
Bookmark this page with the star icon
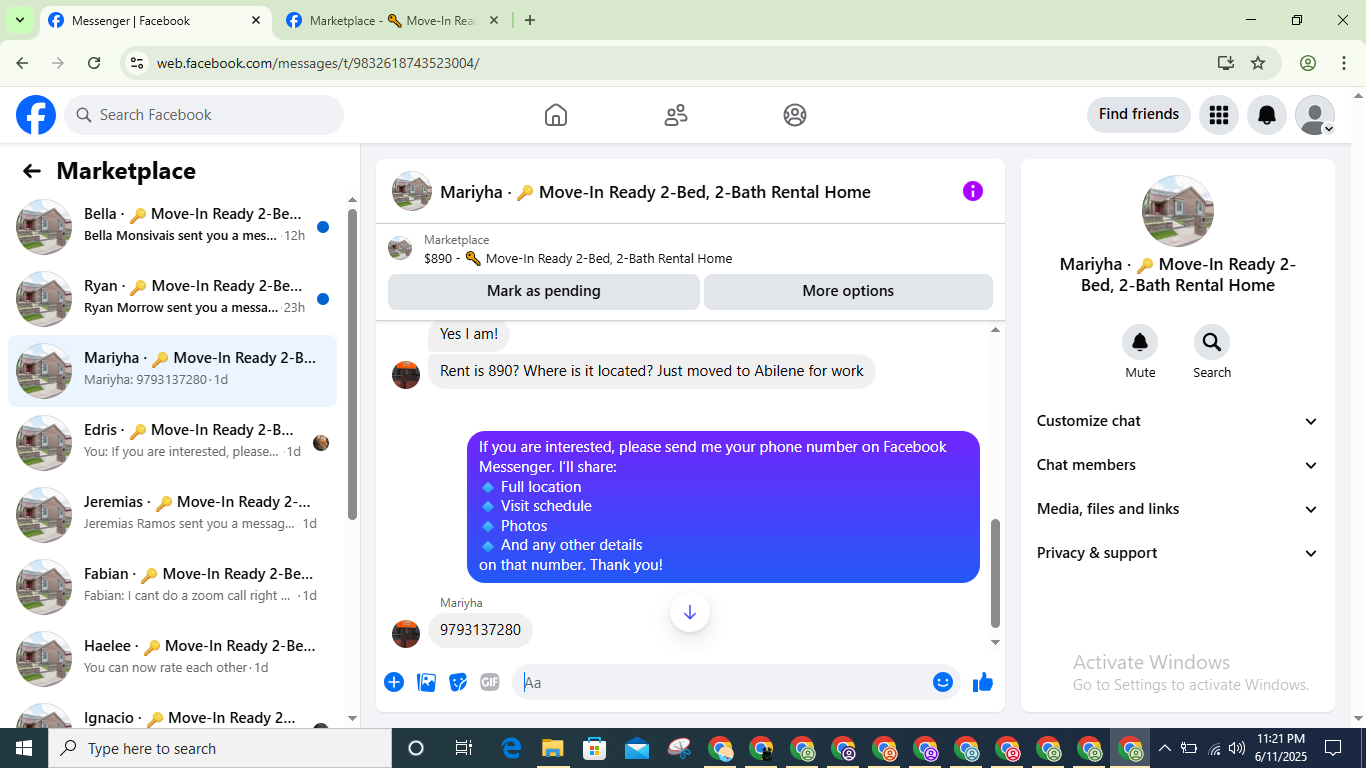coord(1258,63)
